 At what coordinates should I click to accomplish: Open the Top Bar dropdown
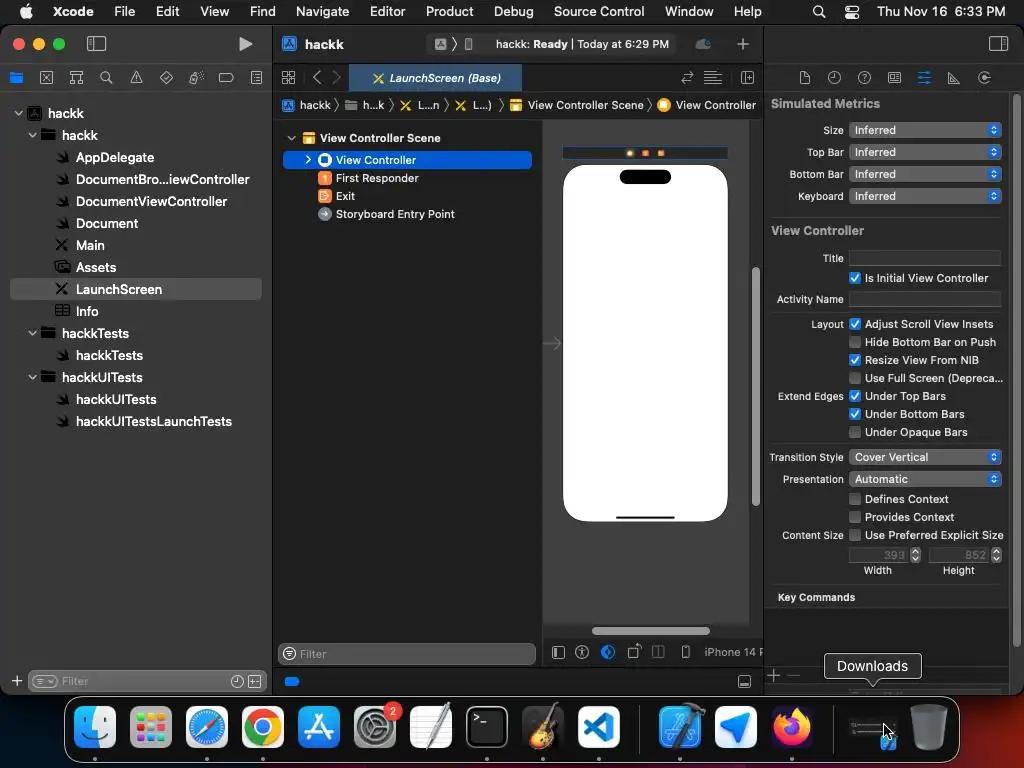[x=925, y=152]
